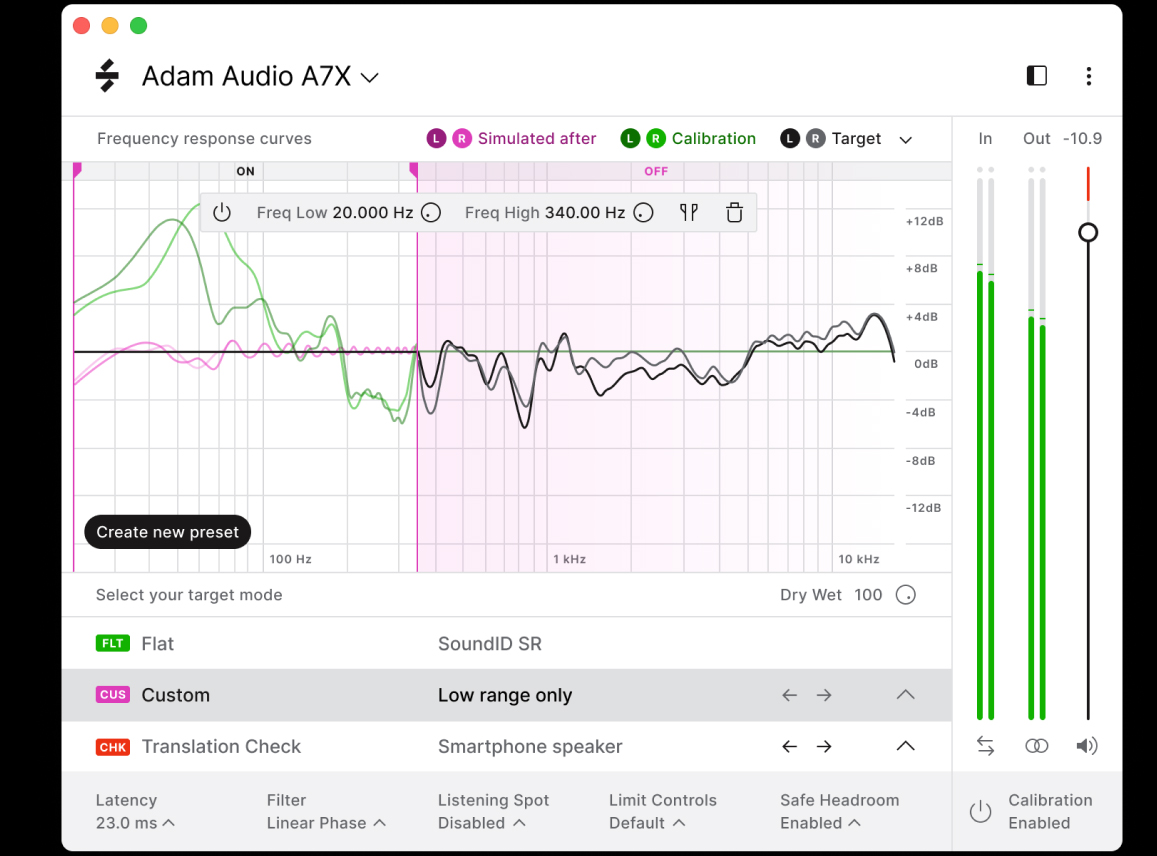1157x856 pixels.
Task: Toggle the sidebar panel layout icon
Action: pos(1037,76)
